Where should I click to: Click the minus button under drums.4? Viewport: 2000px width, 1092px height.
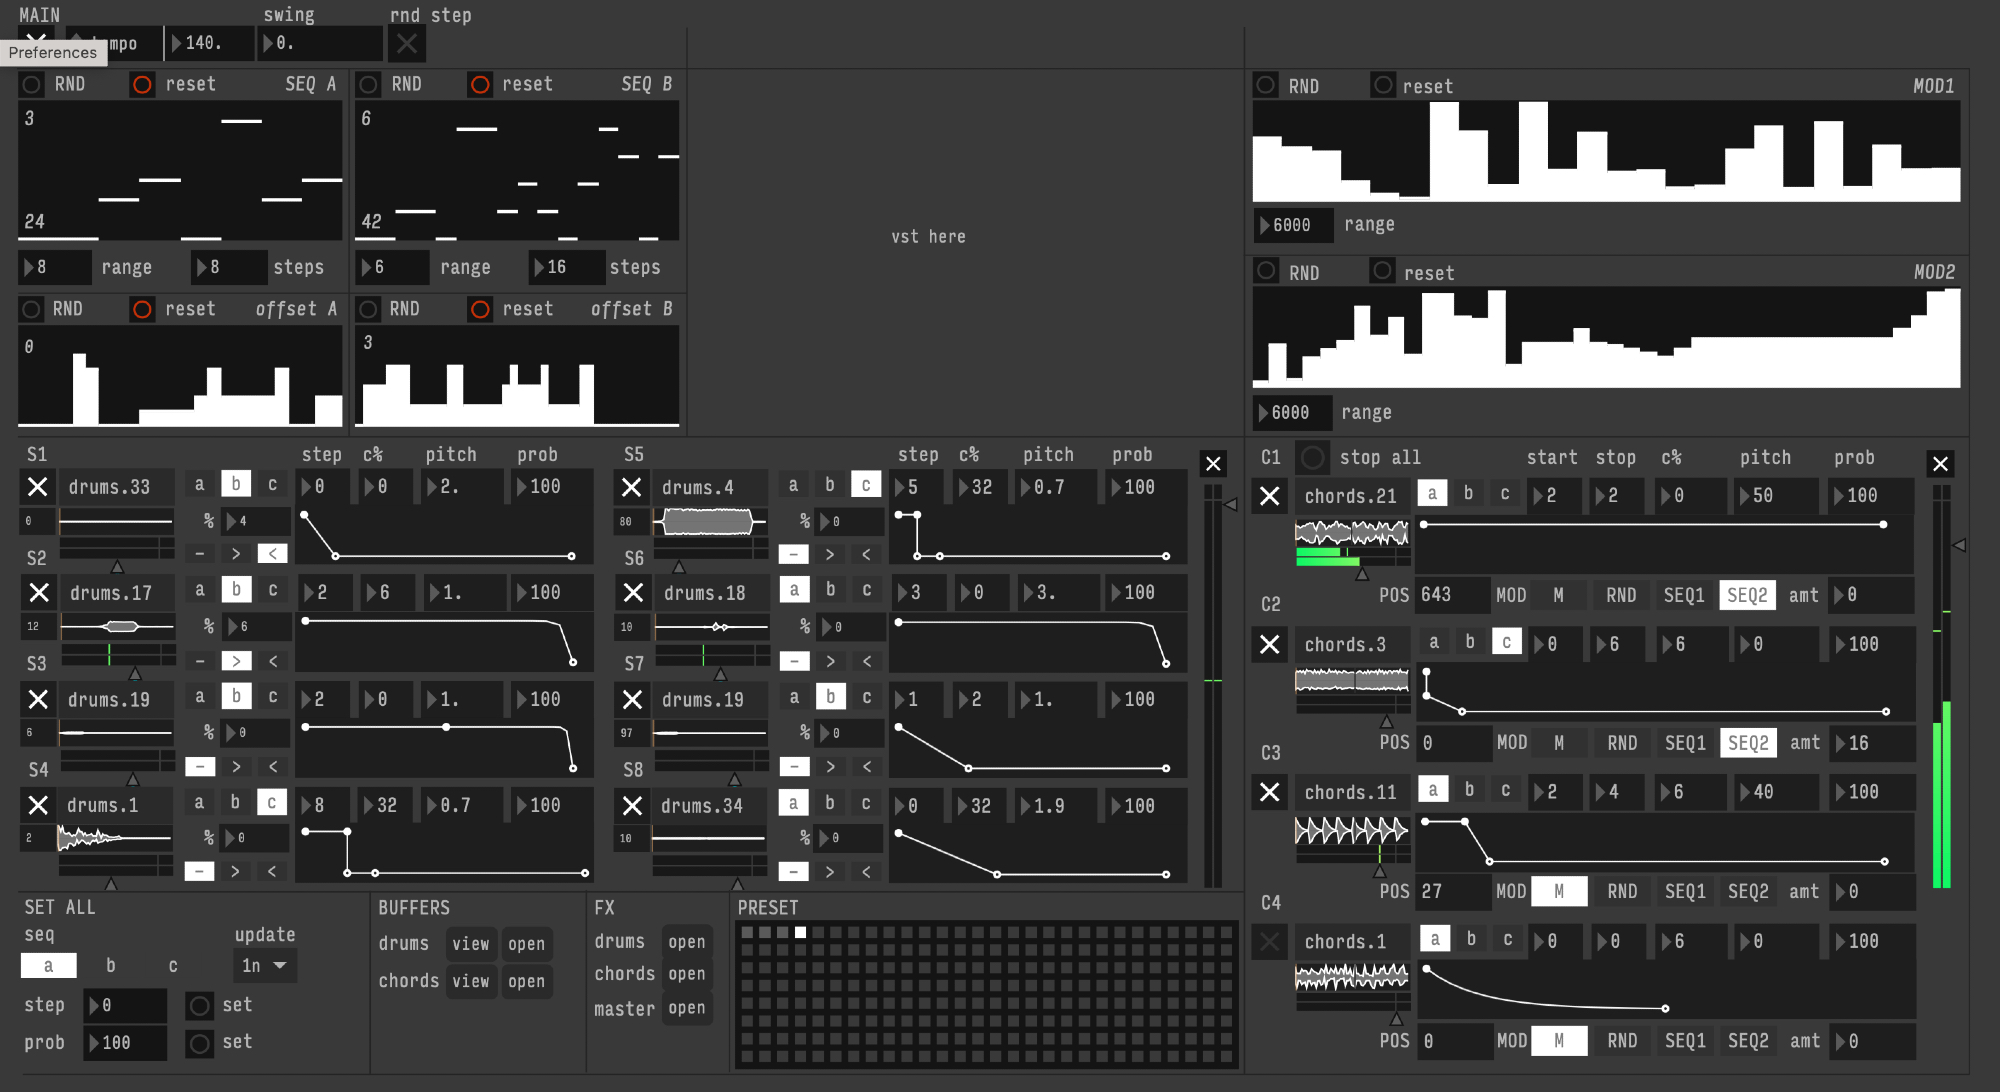[x=793, y=554]
